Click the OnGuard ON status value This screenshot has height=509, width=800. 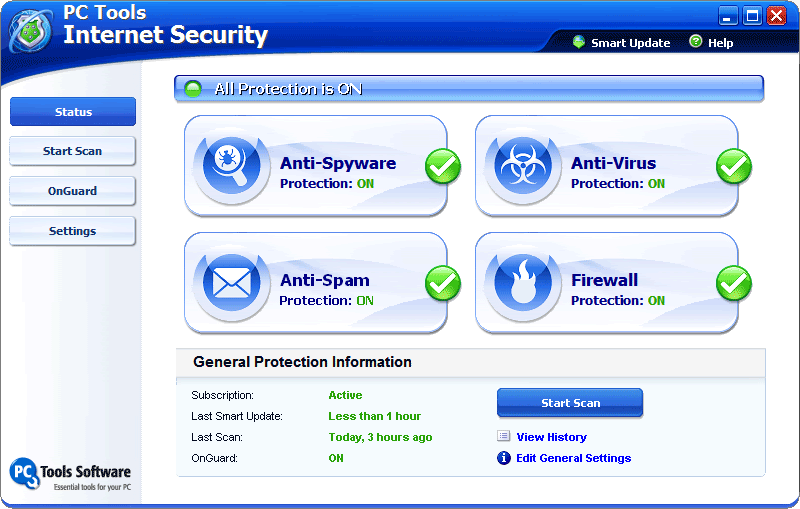(336, 458)
